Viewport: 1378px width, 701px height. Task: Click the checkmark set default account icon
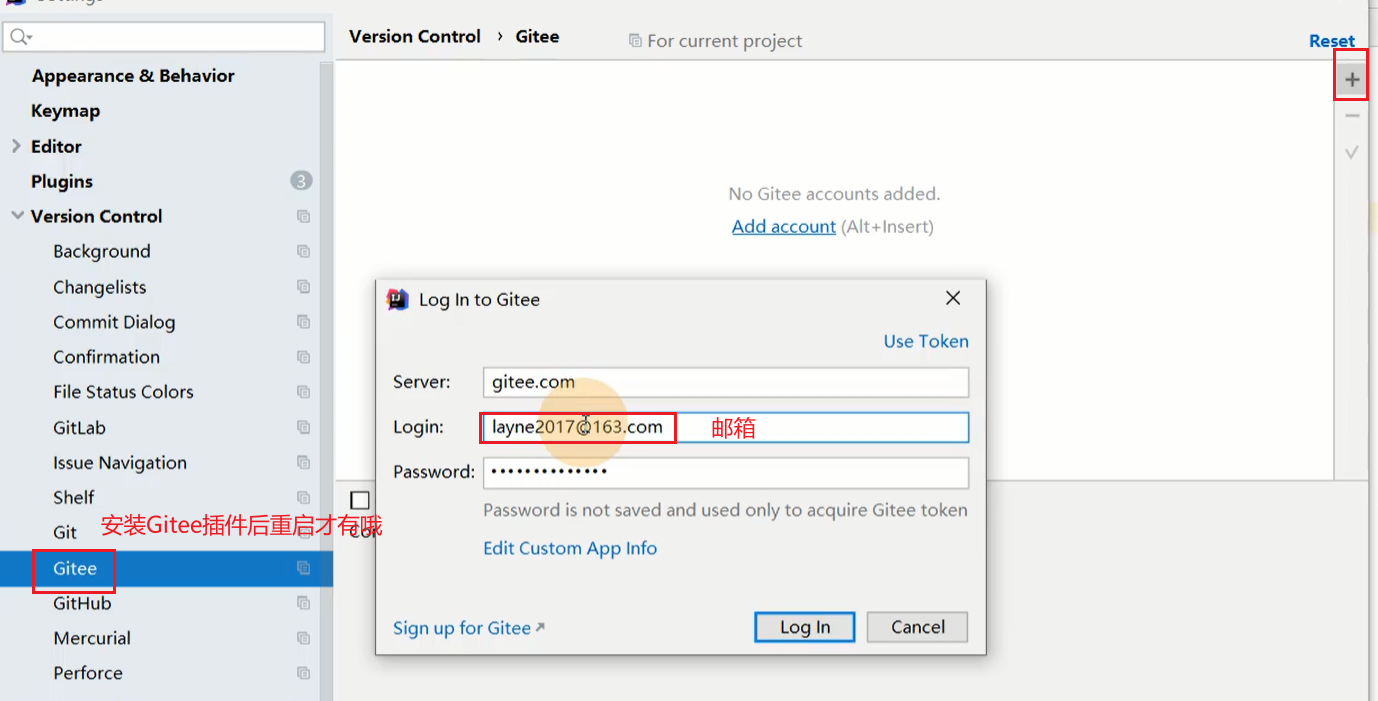[1352, 153]
